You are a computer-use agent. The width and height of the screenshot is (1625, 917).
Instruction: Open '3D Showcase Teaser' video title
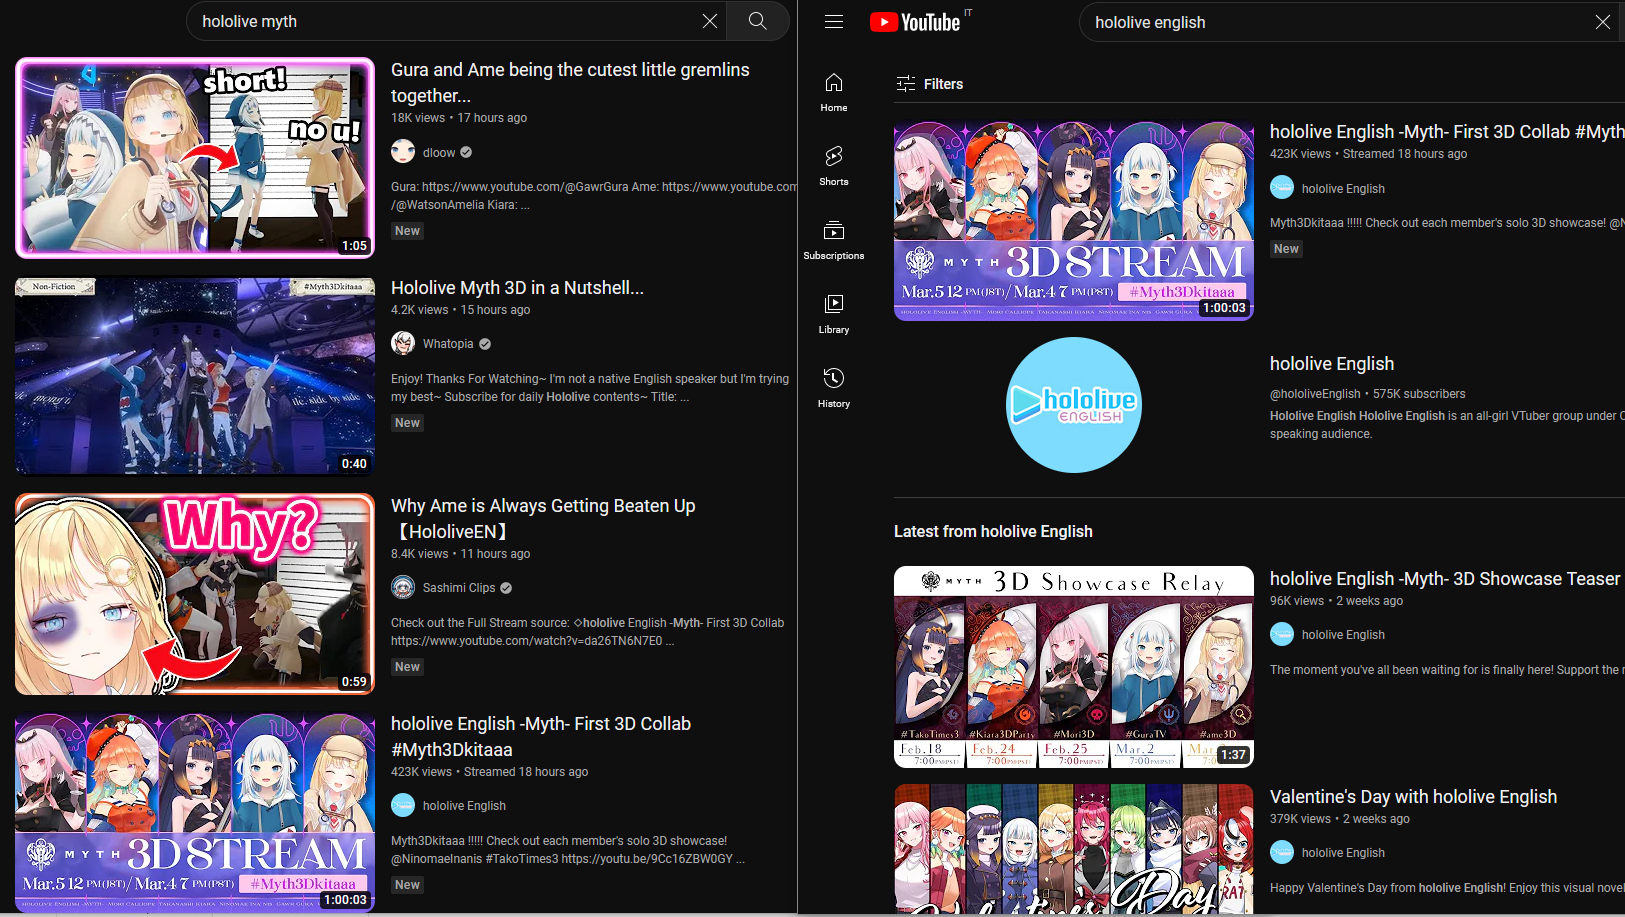click(1445, 579)
